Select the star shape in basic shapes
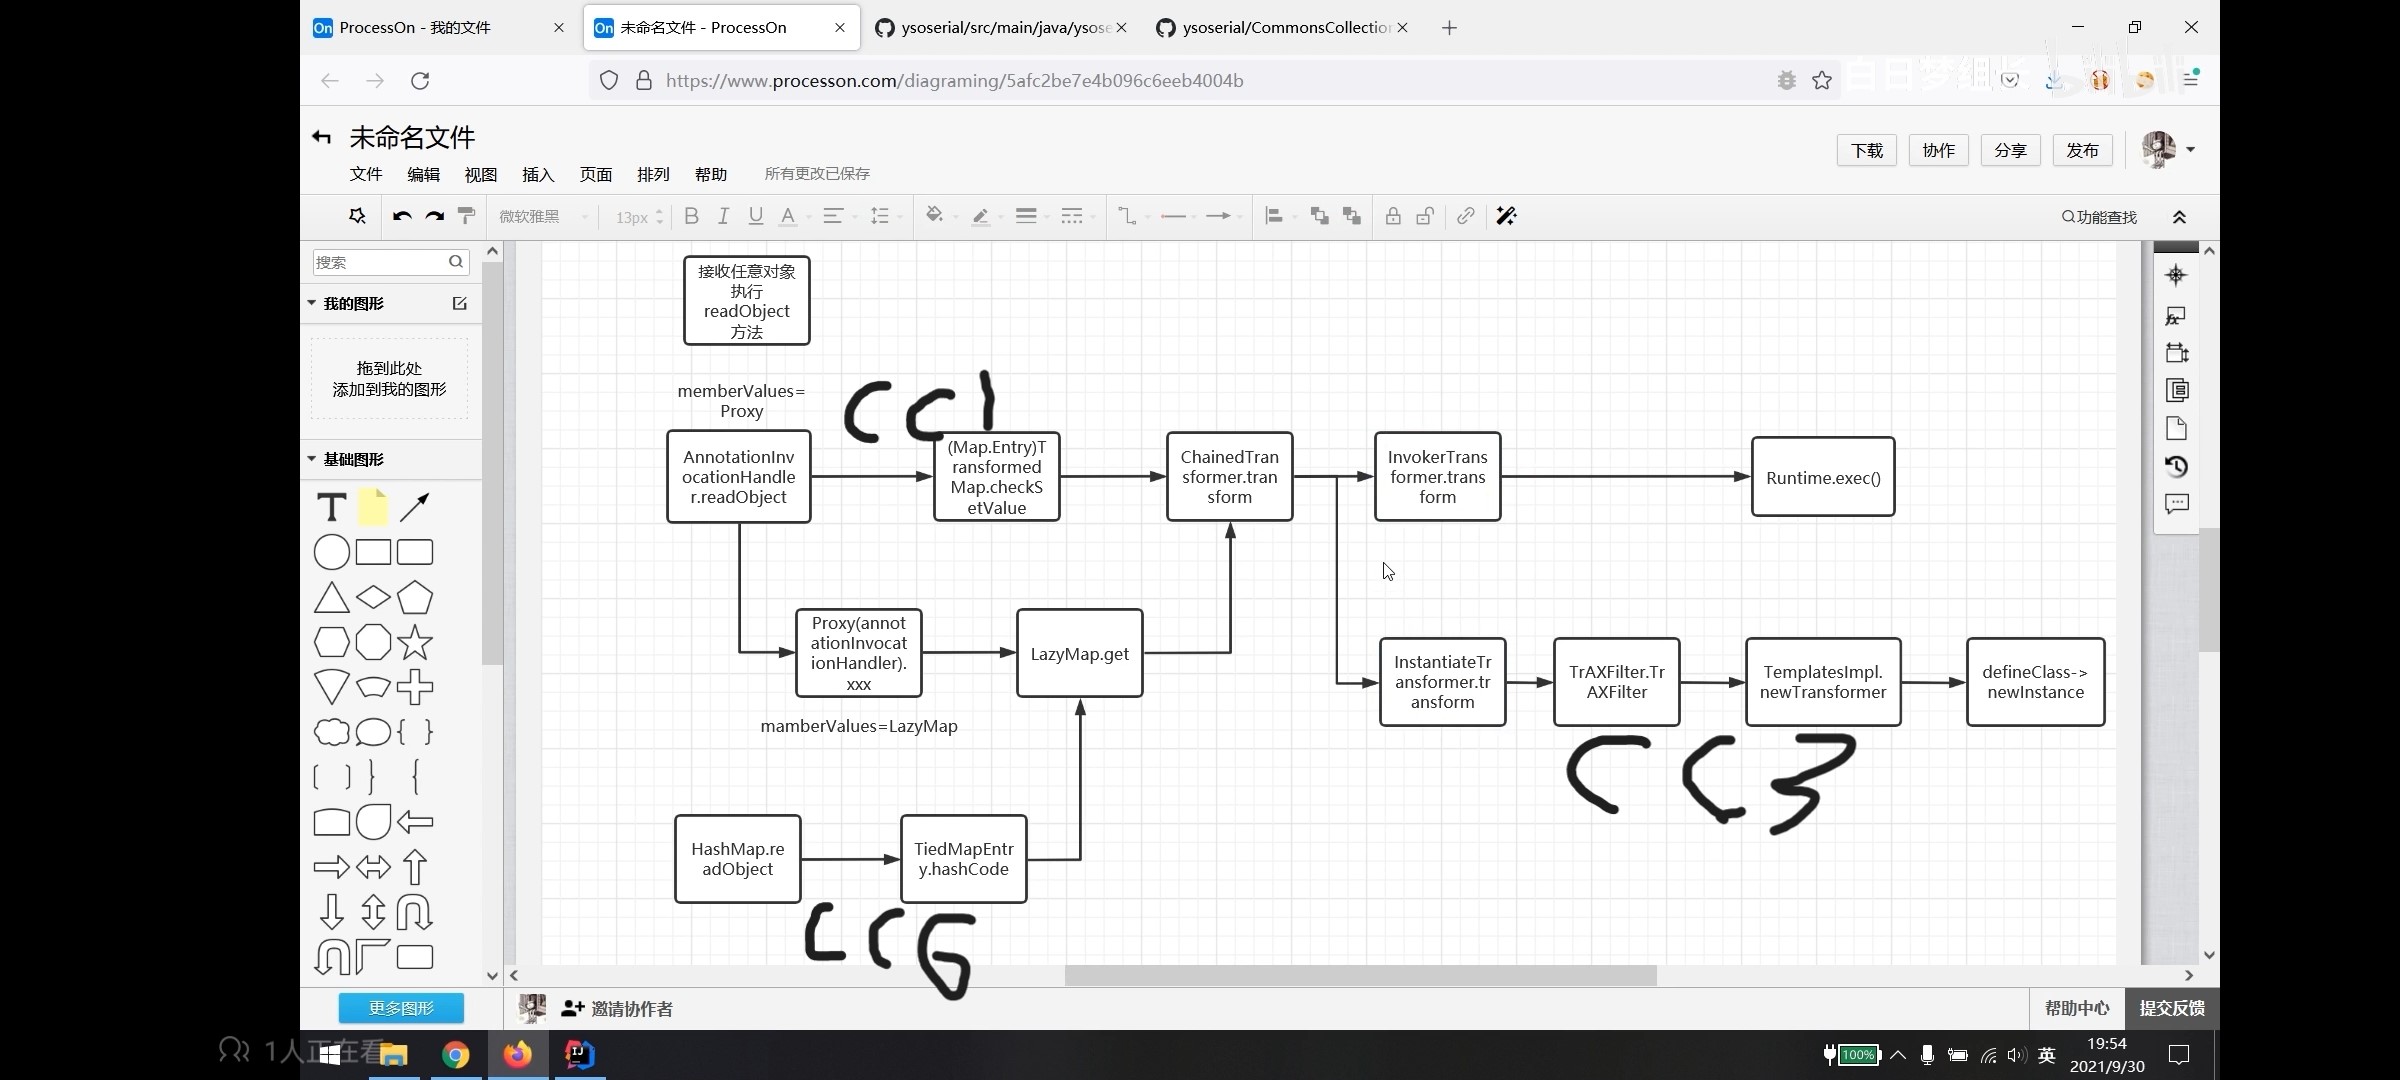 (414, 642)
